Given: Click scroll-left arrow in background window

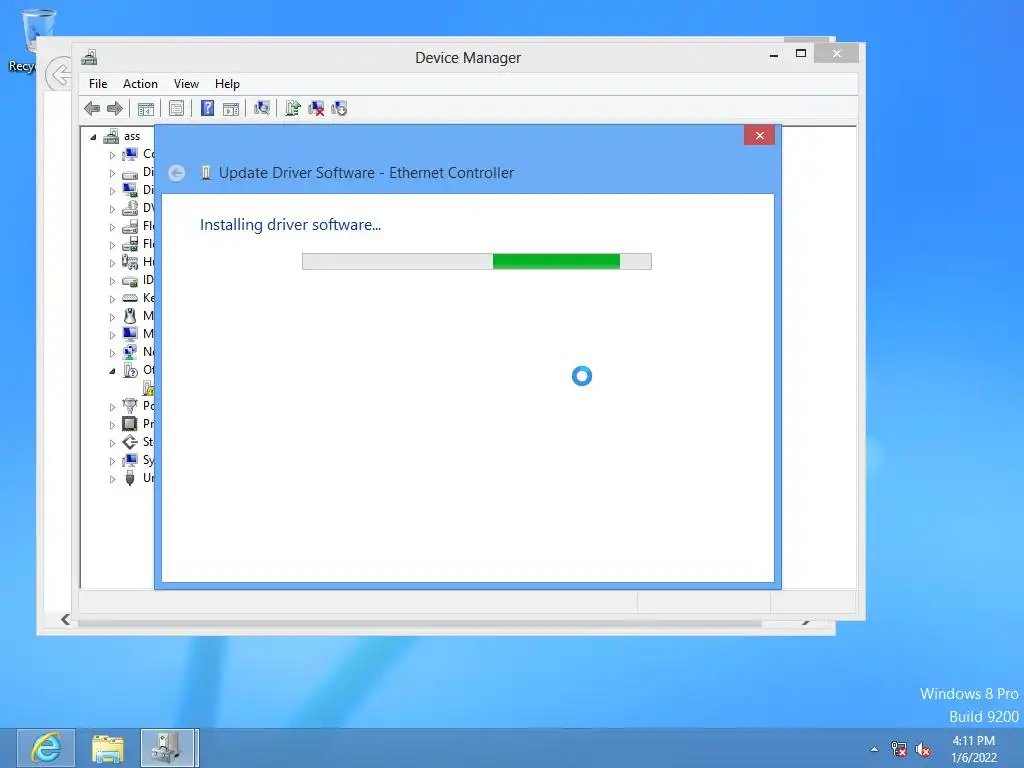Looking at the screenshot, I should 65,619.
